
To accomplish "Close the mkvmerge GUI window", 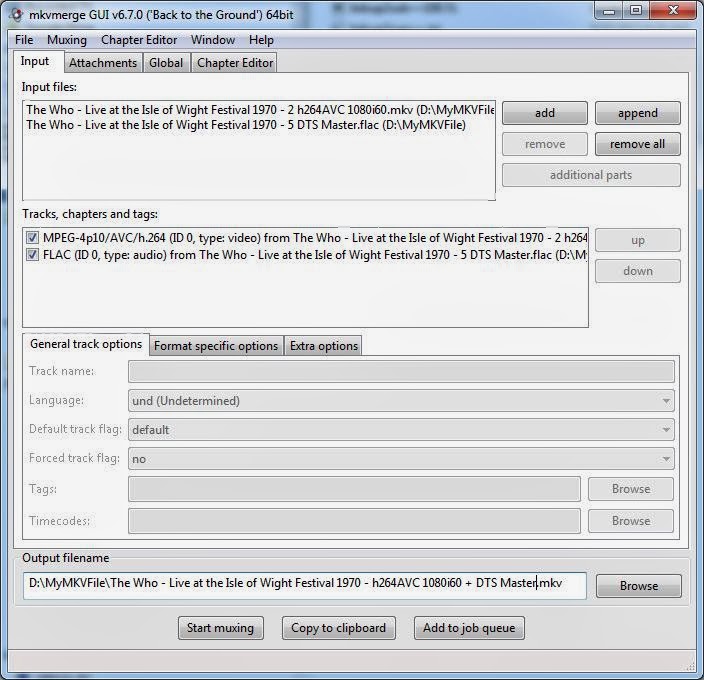I will tap(673, 11).
